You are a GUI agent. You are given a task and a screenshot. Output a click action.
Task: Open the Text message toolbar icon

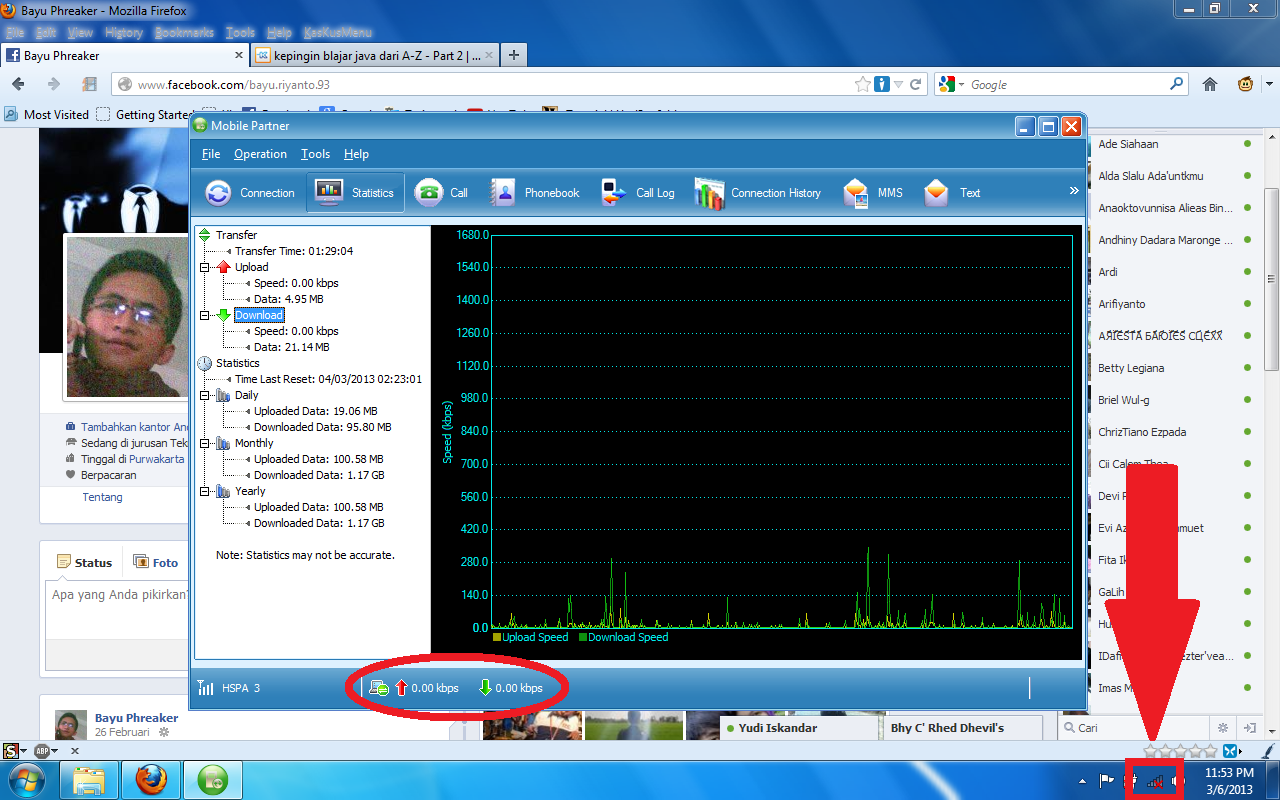coord(952,193)
